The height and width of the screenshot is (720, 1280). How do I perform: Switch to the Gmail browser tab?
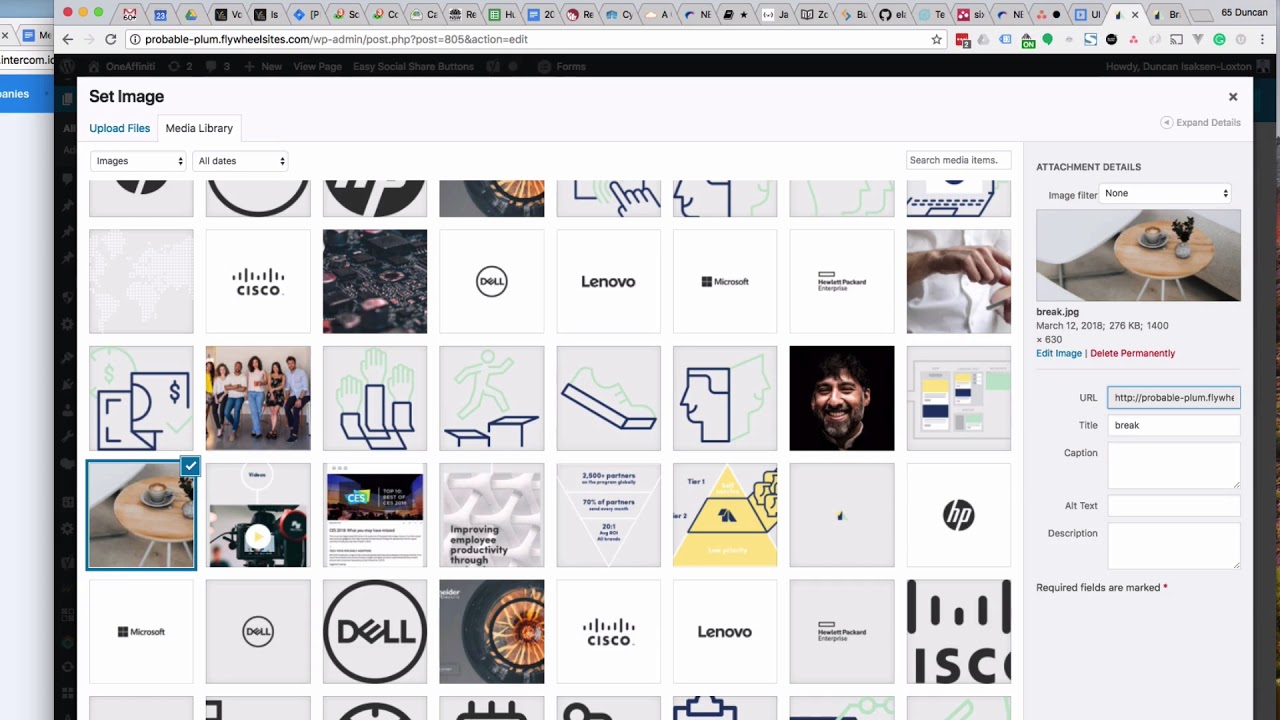[x=130, y=15]
